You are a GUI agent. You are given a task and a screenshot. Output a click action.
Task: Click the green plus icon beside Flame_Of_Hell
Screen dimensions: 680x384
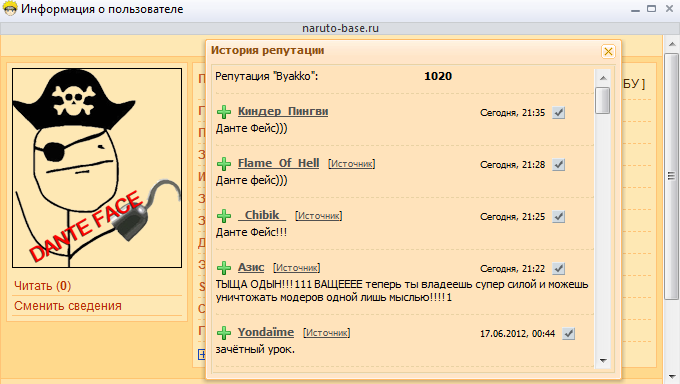click(x=224, y=164)
